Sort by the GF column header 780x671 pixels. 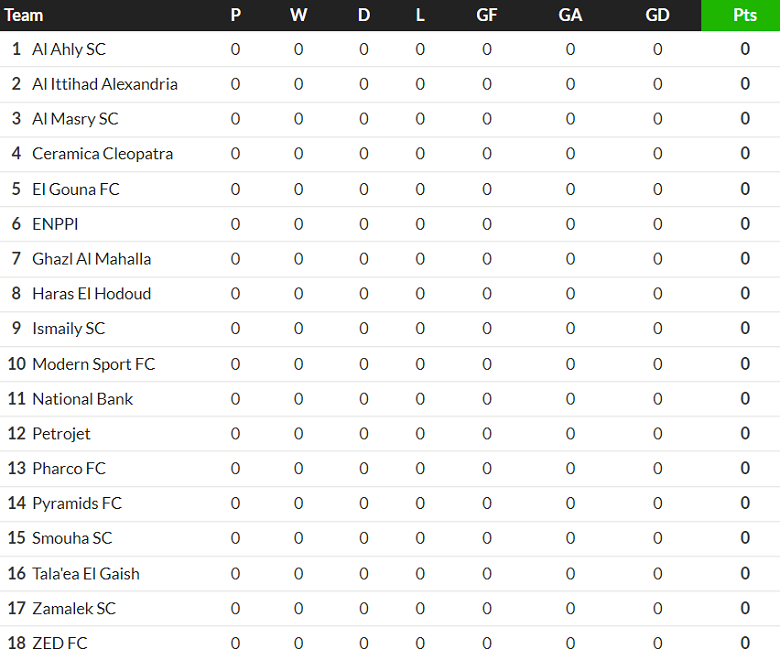tap(487, 15)
